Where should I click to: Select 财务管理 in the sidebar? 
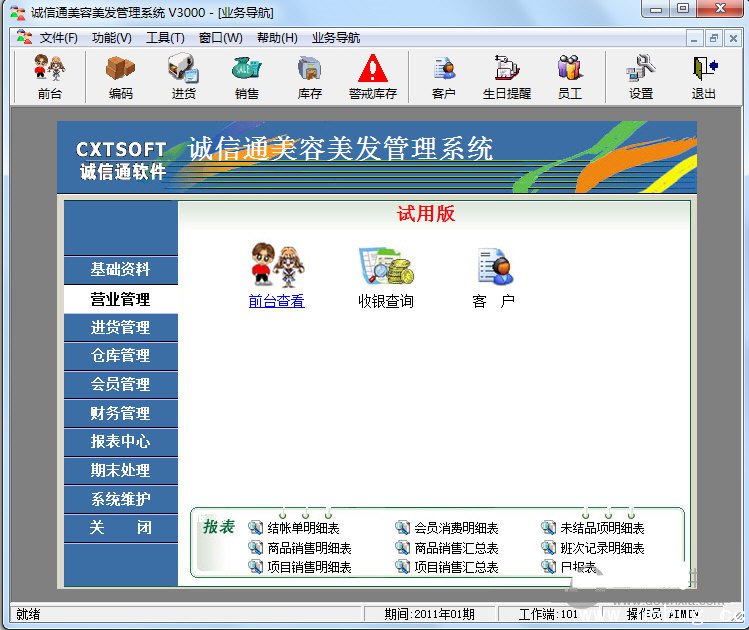coord(120,413)
